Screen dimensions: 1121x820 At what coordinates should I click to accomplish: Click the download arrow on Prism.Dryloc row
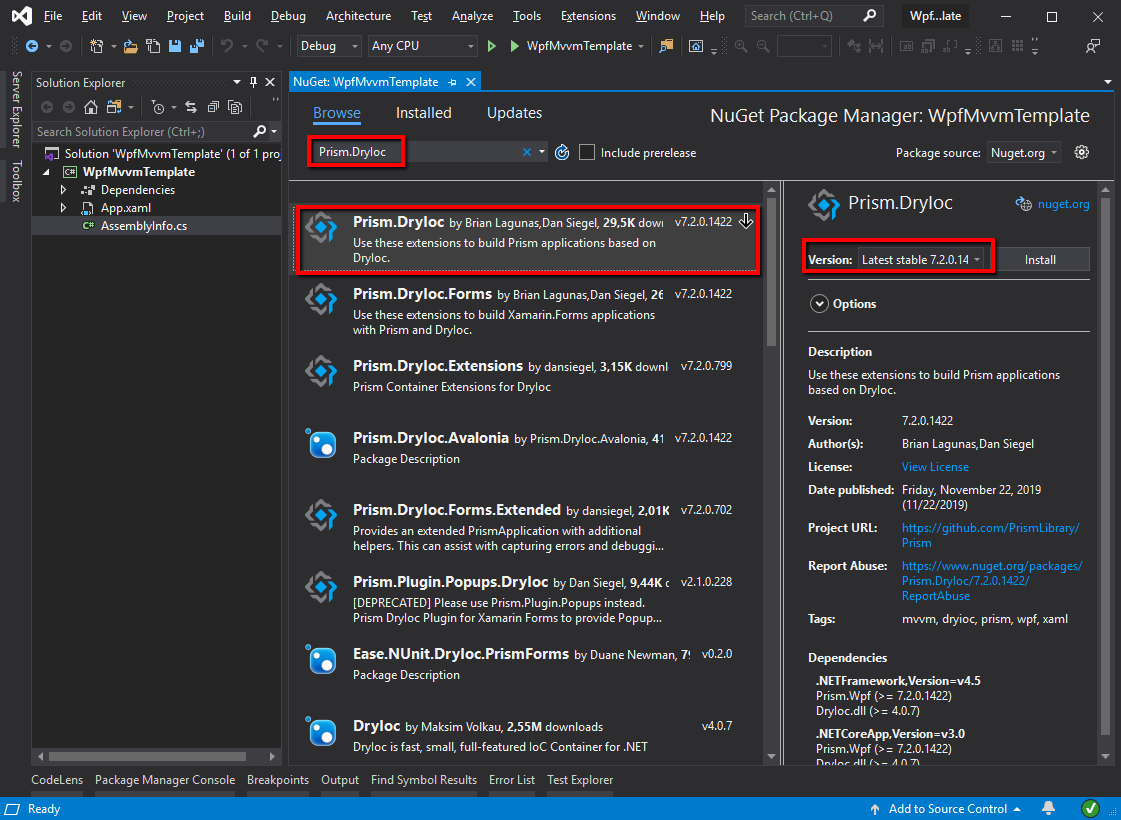click(746, 221)
